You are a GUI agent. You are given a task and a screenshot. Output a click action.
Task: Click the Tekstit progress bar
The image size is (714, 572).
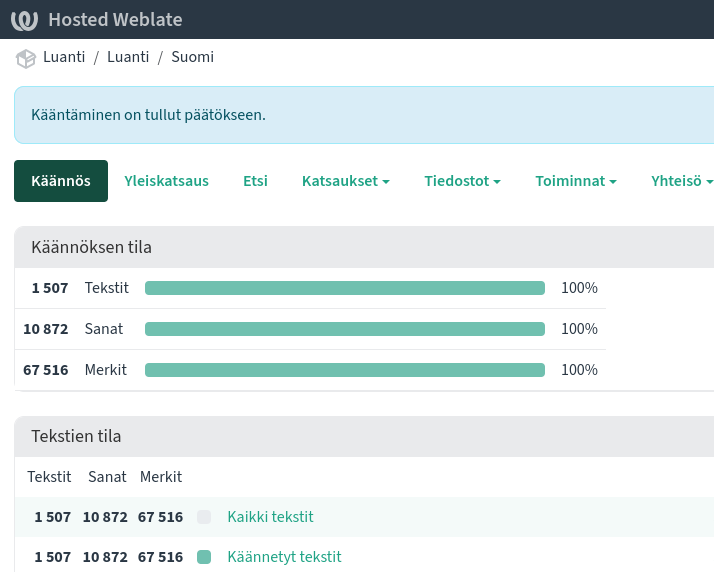coord(345,288)
